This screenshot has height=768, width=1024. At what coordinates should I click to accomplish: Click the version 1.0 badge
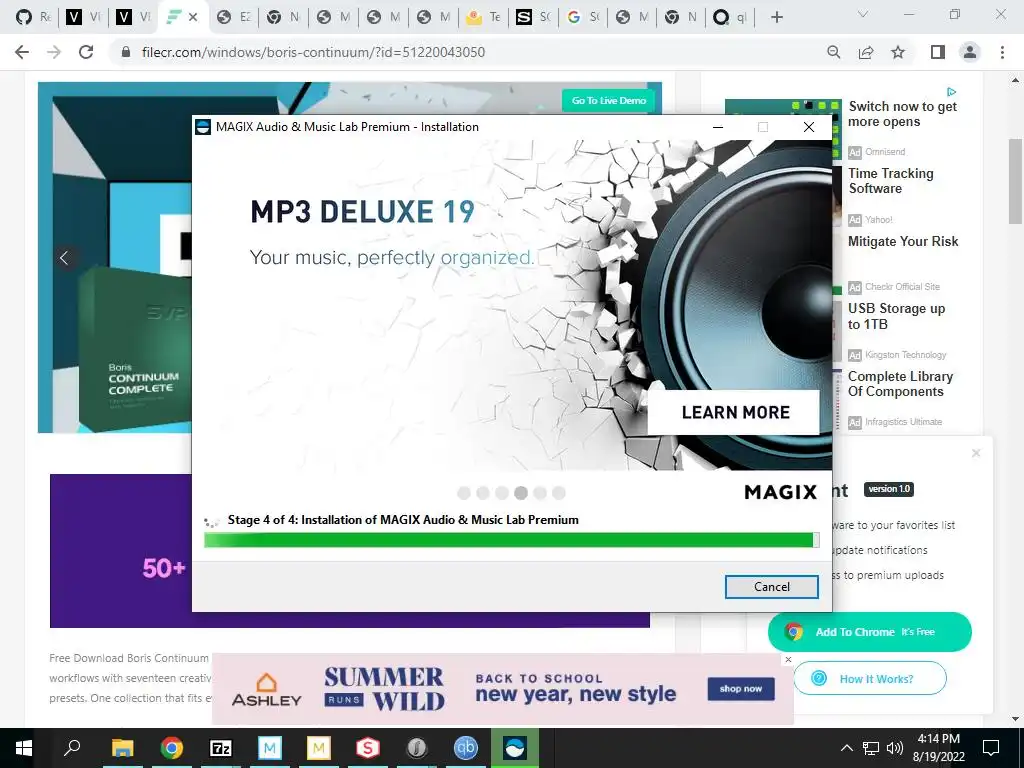888,489
